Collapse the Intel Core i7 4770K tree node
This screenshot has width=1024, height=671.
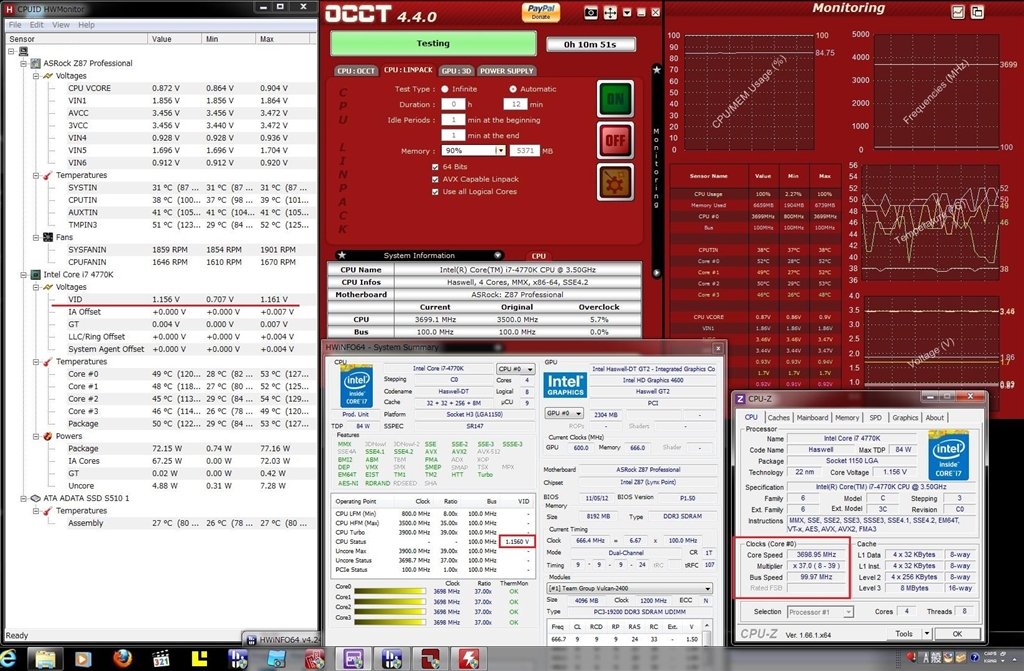[x=24, y=274]
